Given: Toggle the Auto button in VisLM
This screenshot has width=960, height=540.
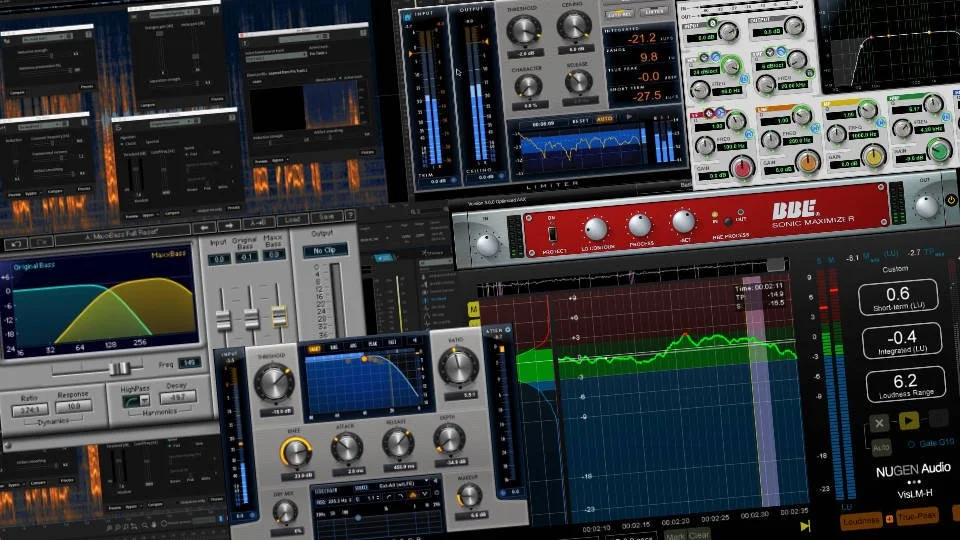Looking at the screenshot, I should click(x=881, y=448).
